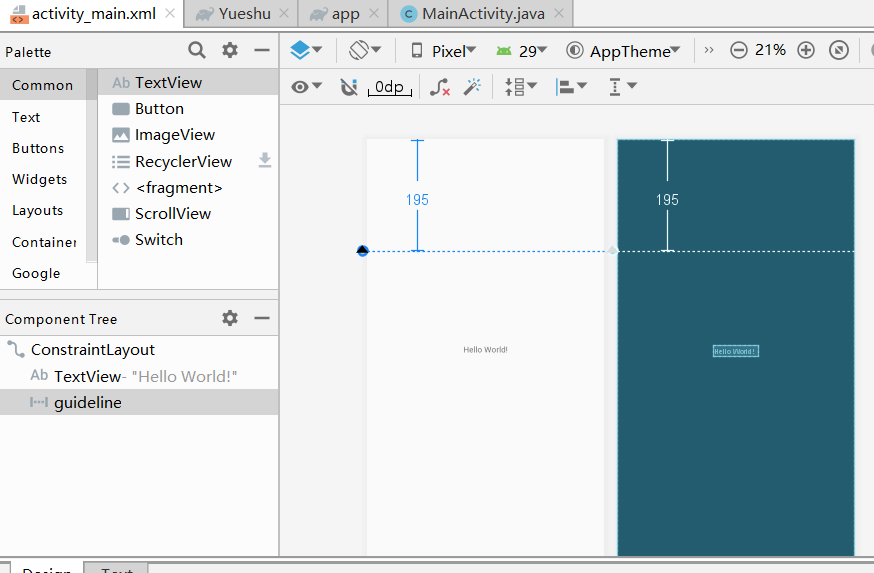
Task: Toggle guideline type arrow handle
Action: click(x=362, y=251)
